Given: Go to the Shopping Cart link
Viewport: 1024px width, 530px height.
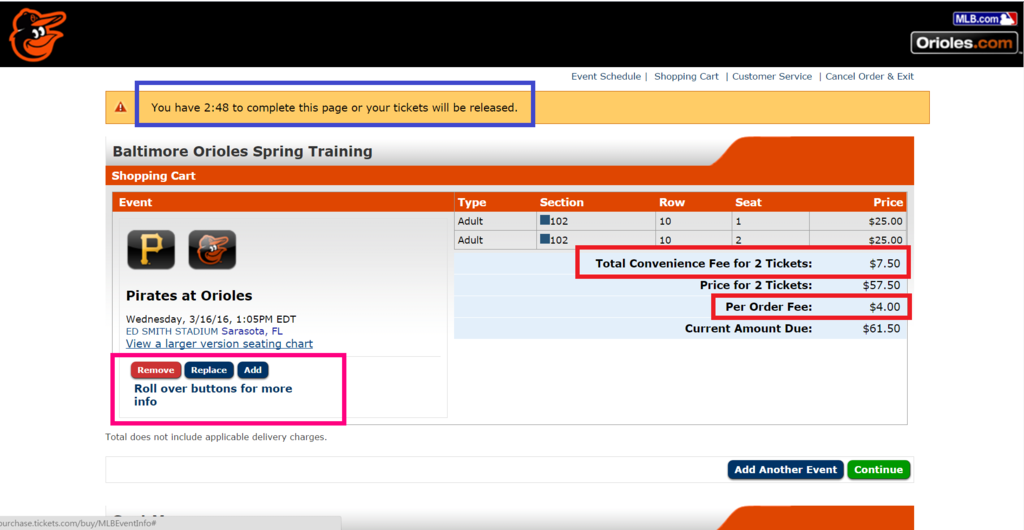Looking at the screenshot, I should tap(686, 76).
